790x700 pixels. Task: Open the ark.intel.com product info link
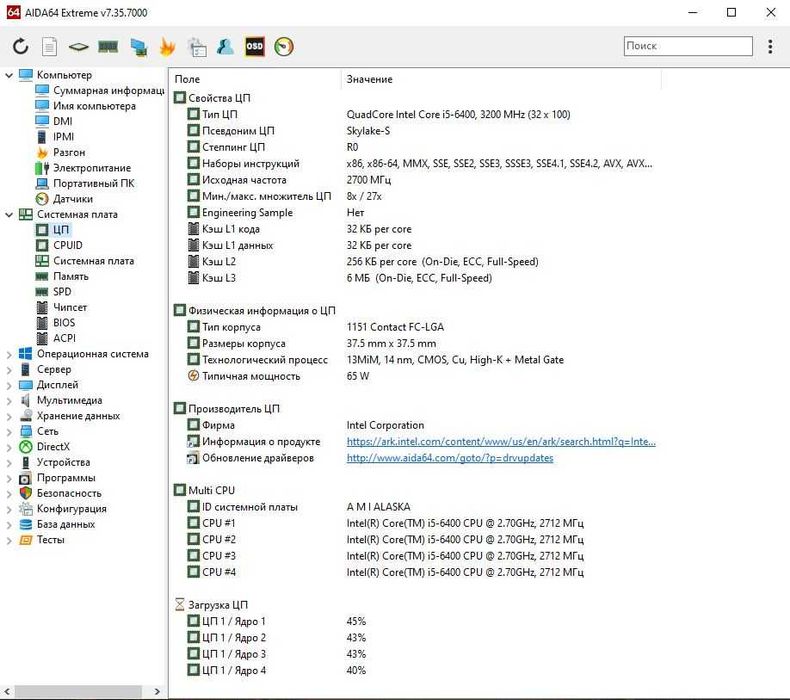click(501, 441)
